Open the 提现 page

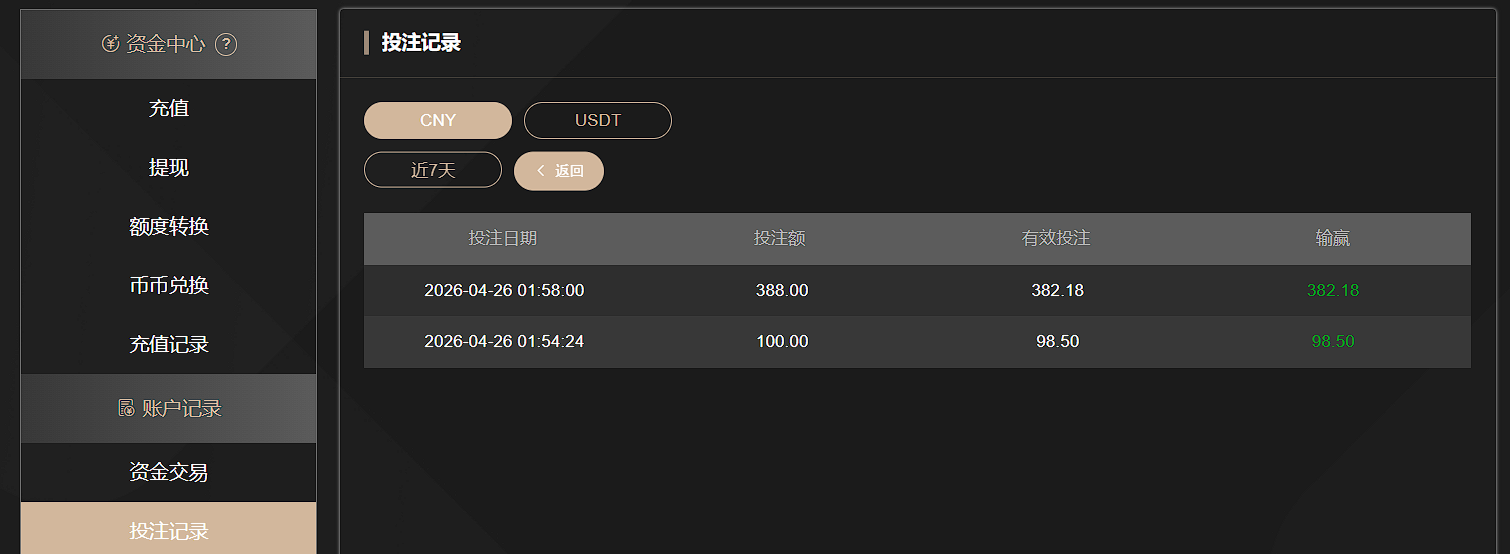click(x=168, y=167)
